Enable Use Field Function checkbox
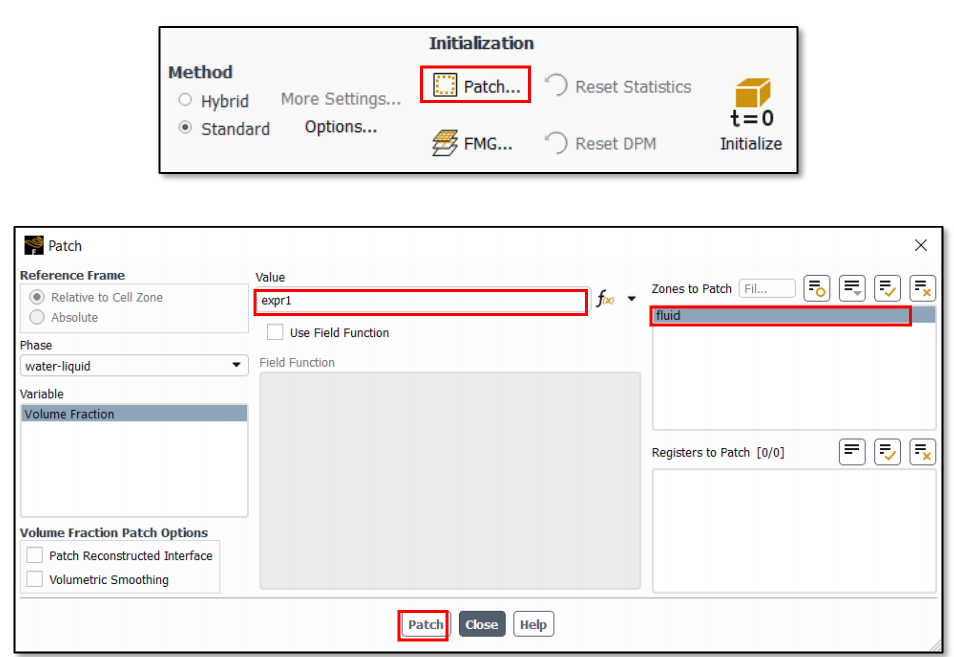The height and width of the screenshot is (657, 954). point(275,332)
